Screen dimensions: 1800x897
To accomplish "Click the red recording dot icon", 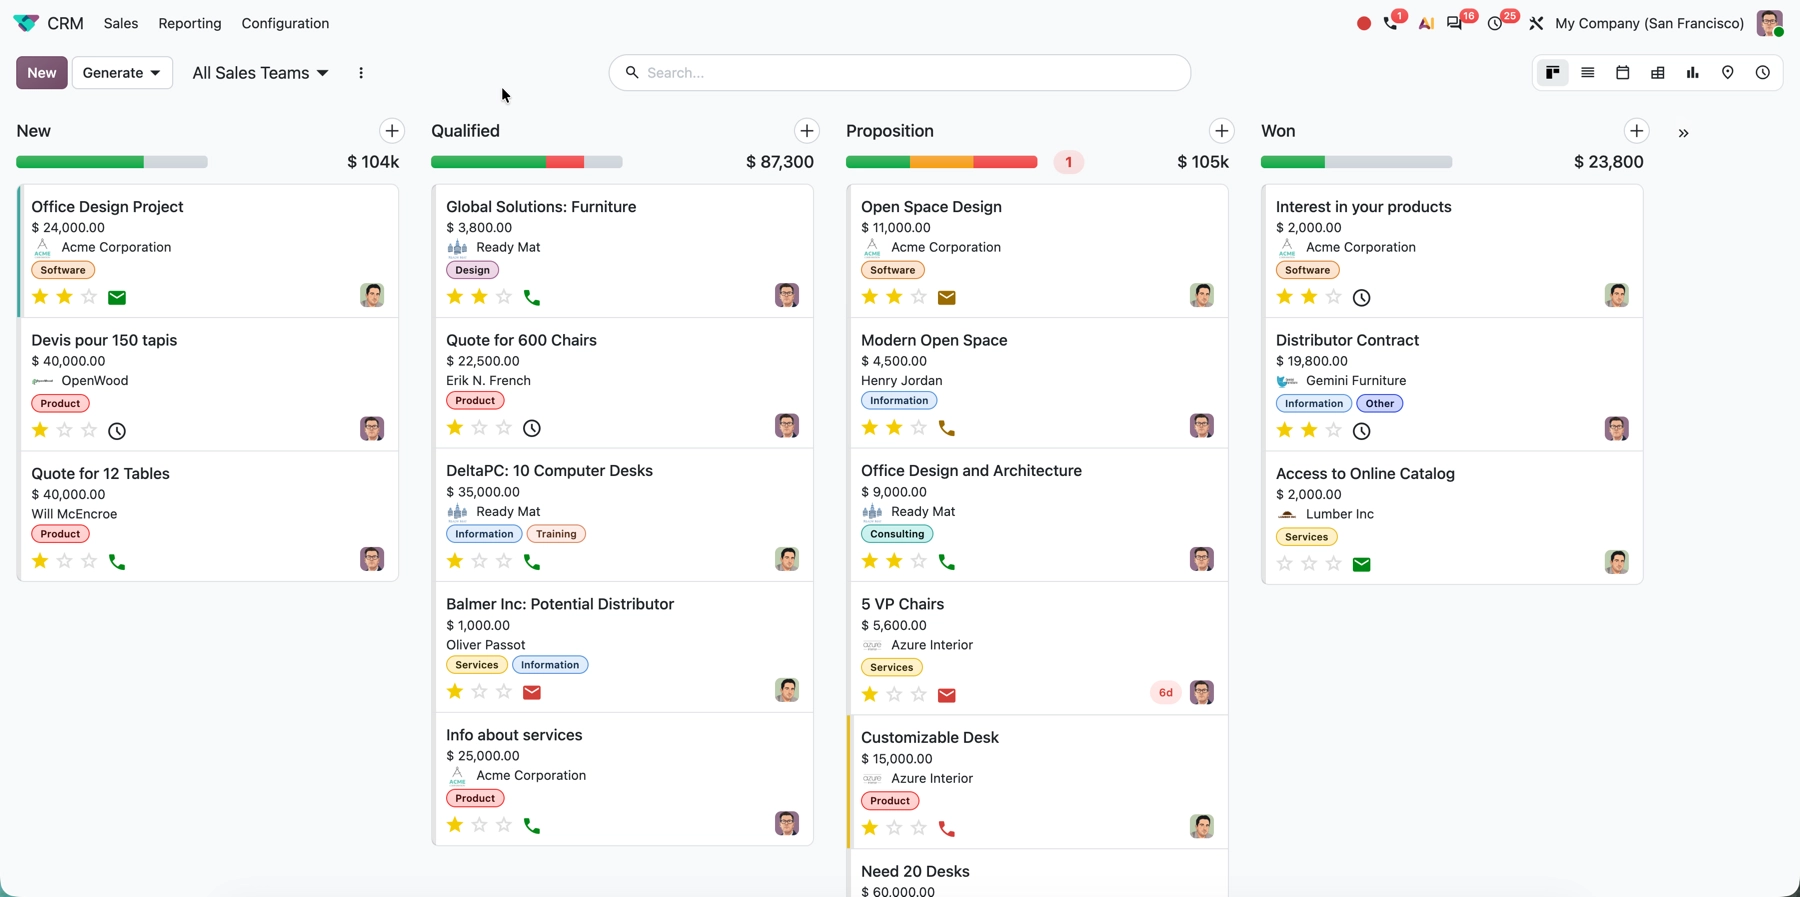I will pos(1364,23).
